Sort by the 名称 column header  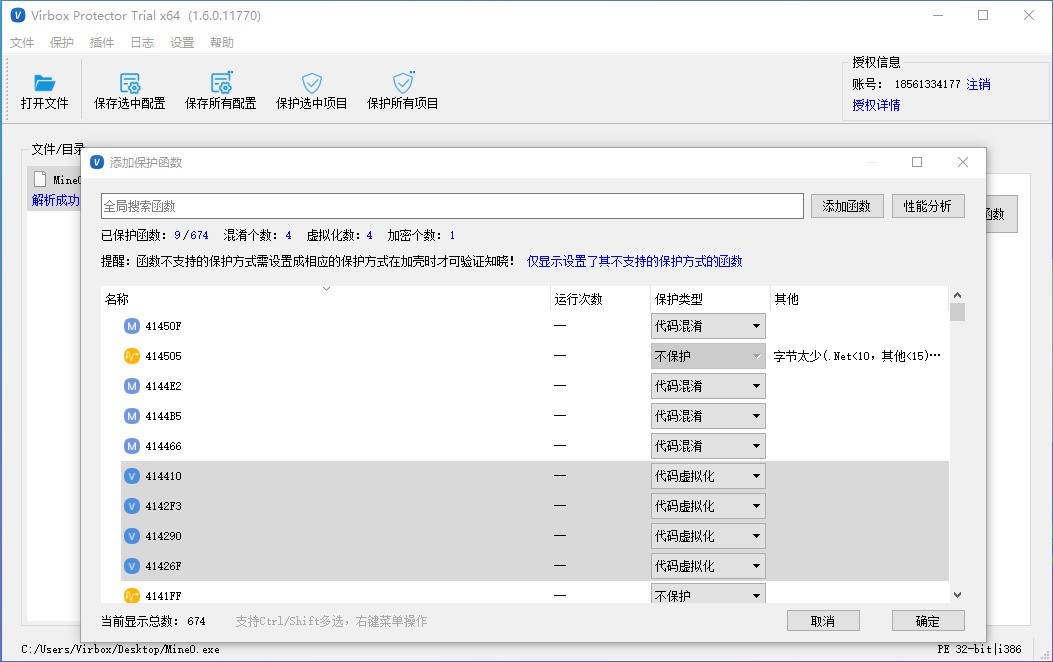pos(326,299)
